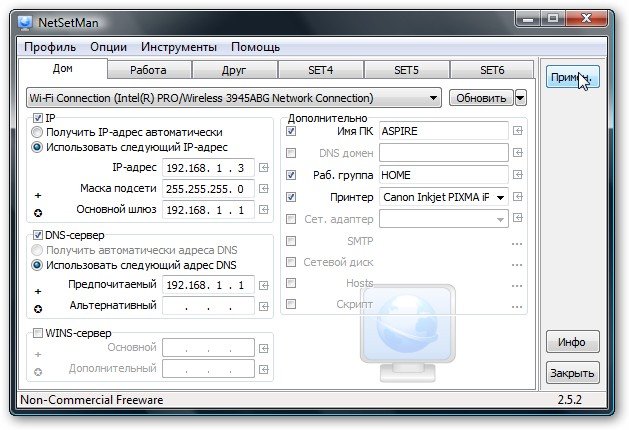Viewport: 629px width, 430px height.
Task: Click the dropdown arrow next to Обновить
Action: coord(521,98)
